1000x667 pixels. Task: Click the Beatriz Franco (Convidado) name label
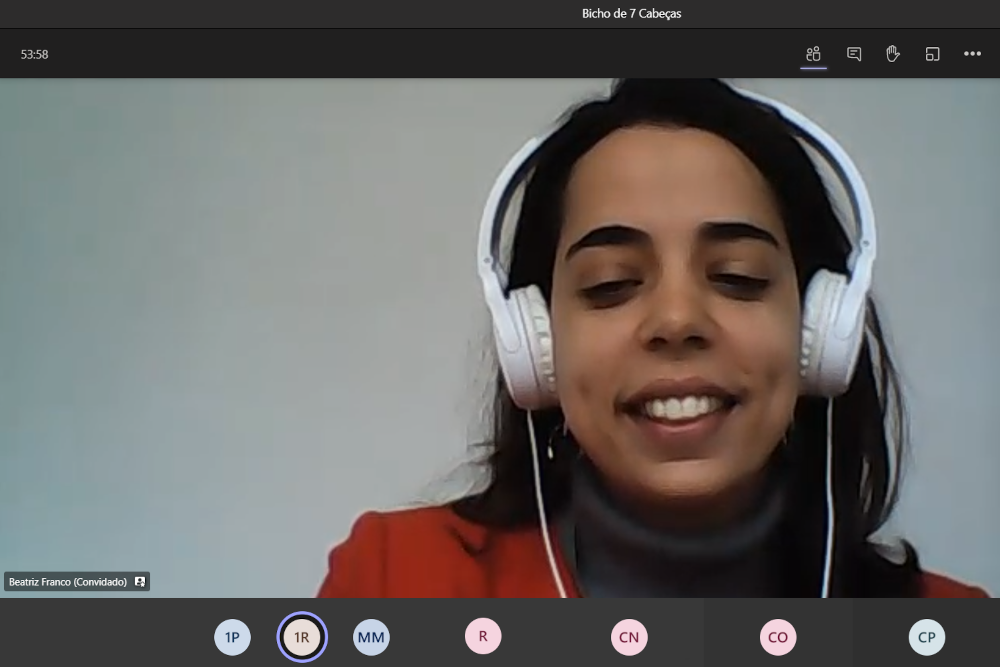pos(68,582)
